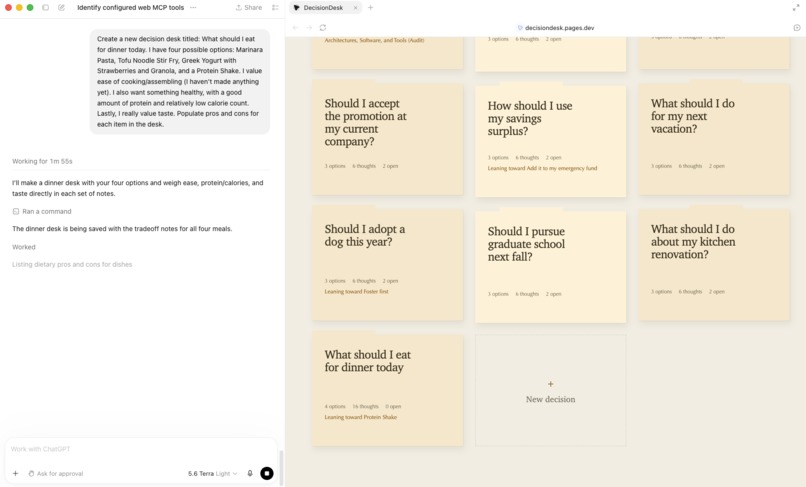
Task: Open the more options ellipsis beside chat title
Action: 193,8
